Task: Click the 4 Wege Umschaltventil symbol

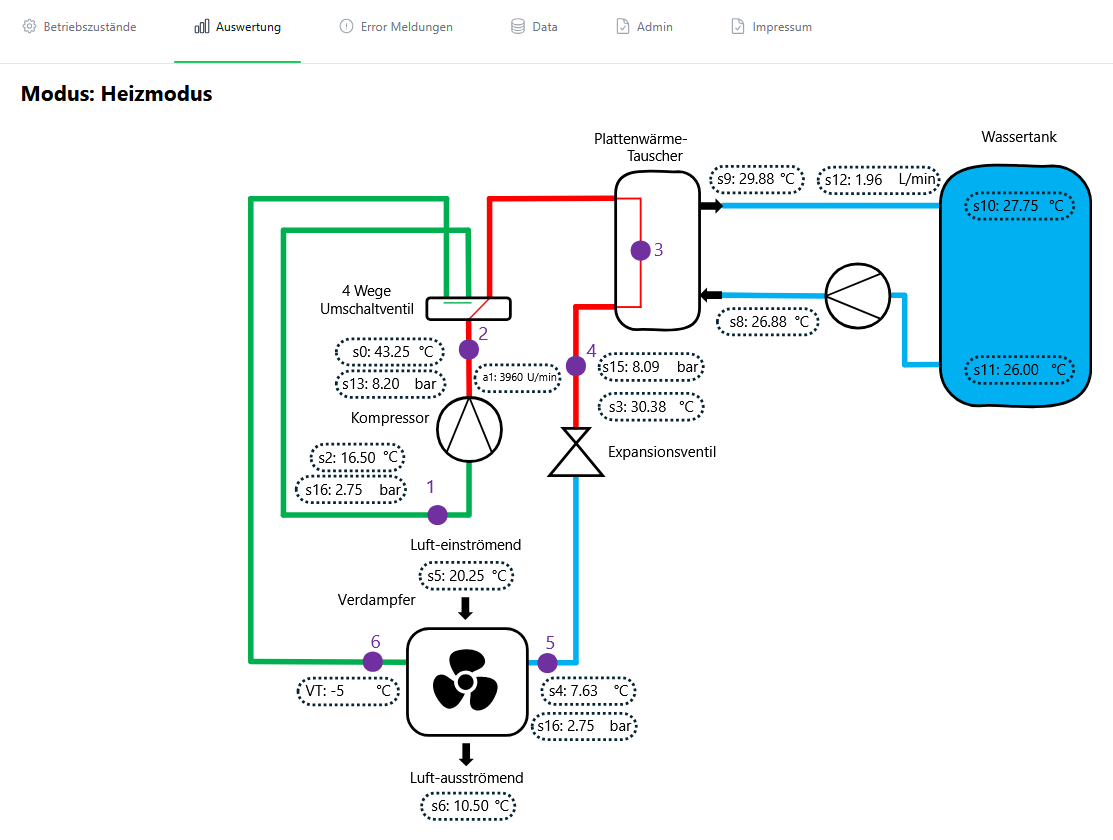Action: click(x=468, y=308)
